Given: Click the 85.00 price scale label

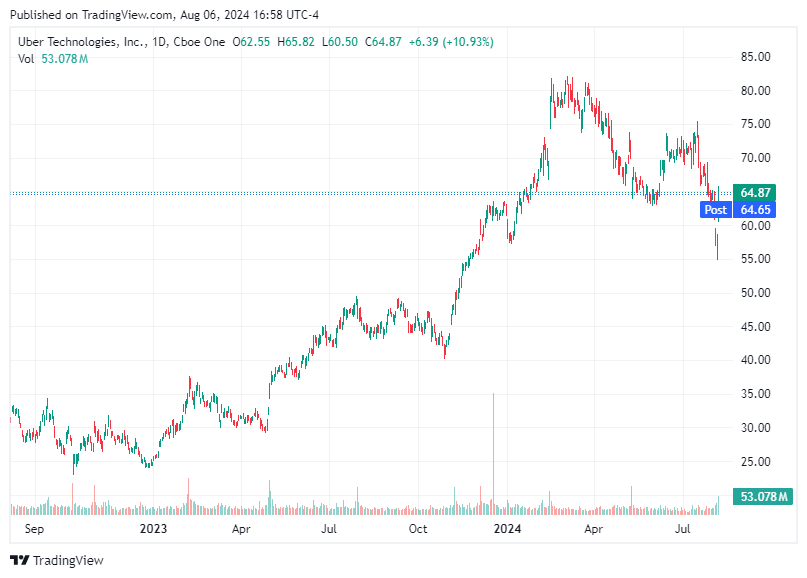Looking at the screenshot, I should pyautogui.click(x=756, y=54).
